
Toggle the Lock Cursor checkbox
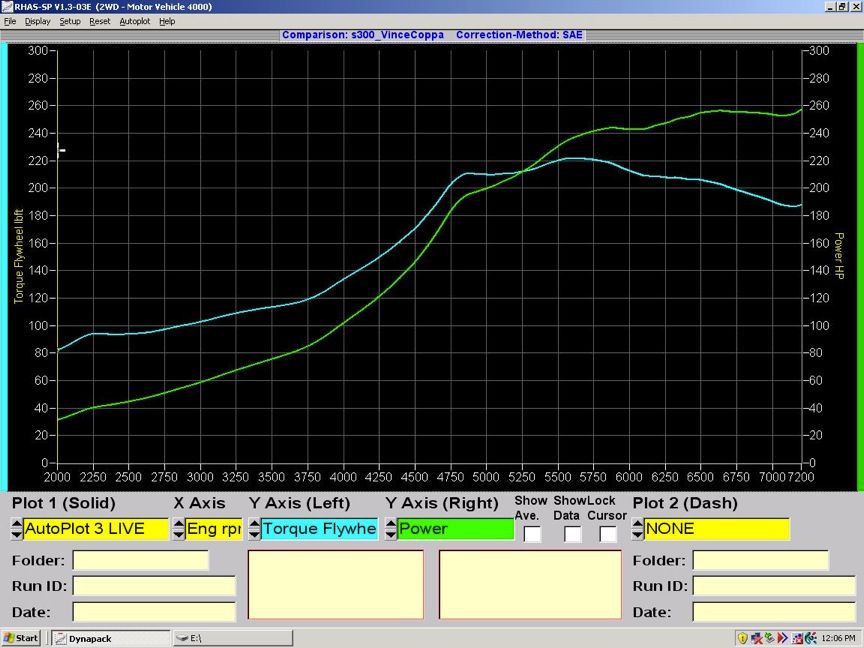point(608,534)
